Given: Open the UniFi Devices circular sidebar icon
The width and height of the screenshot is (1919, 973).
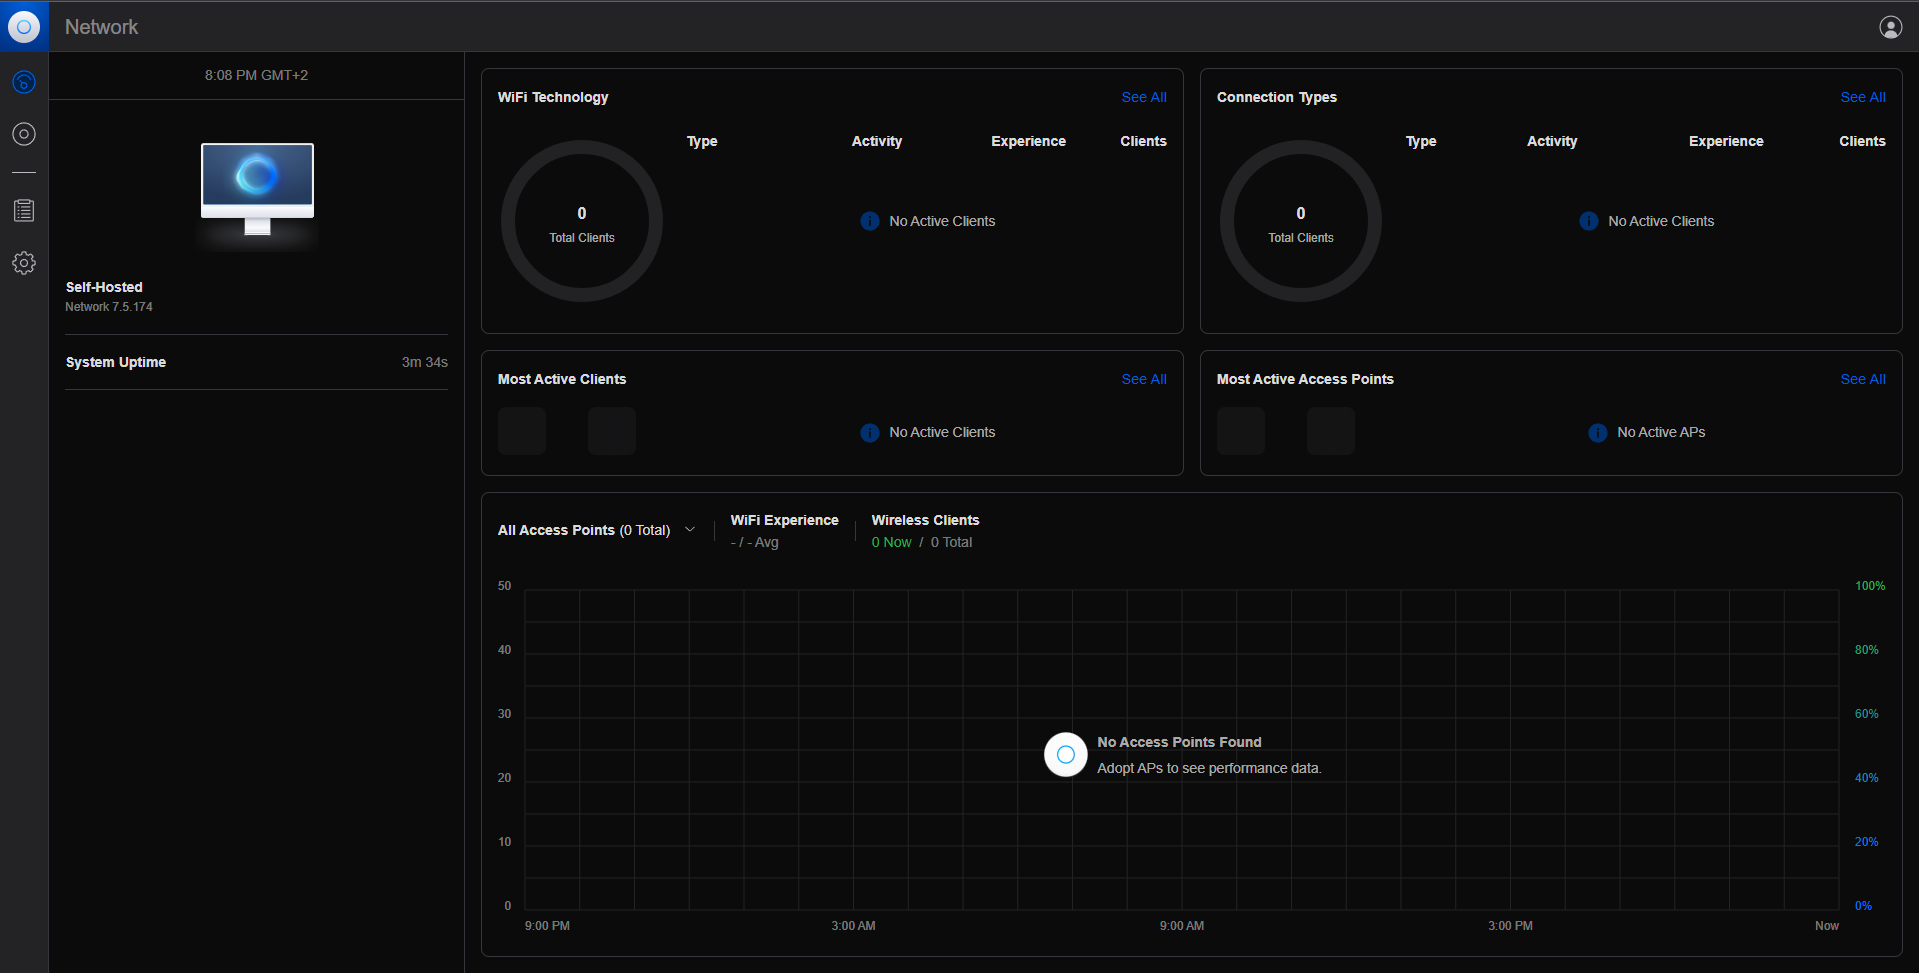Looking at the screenshot, I should point(24,134).
